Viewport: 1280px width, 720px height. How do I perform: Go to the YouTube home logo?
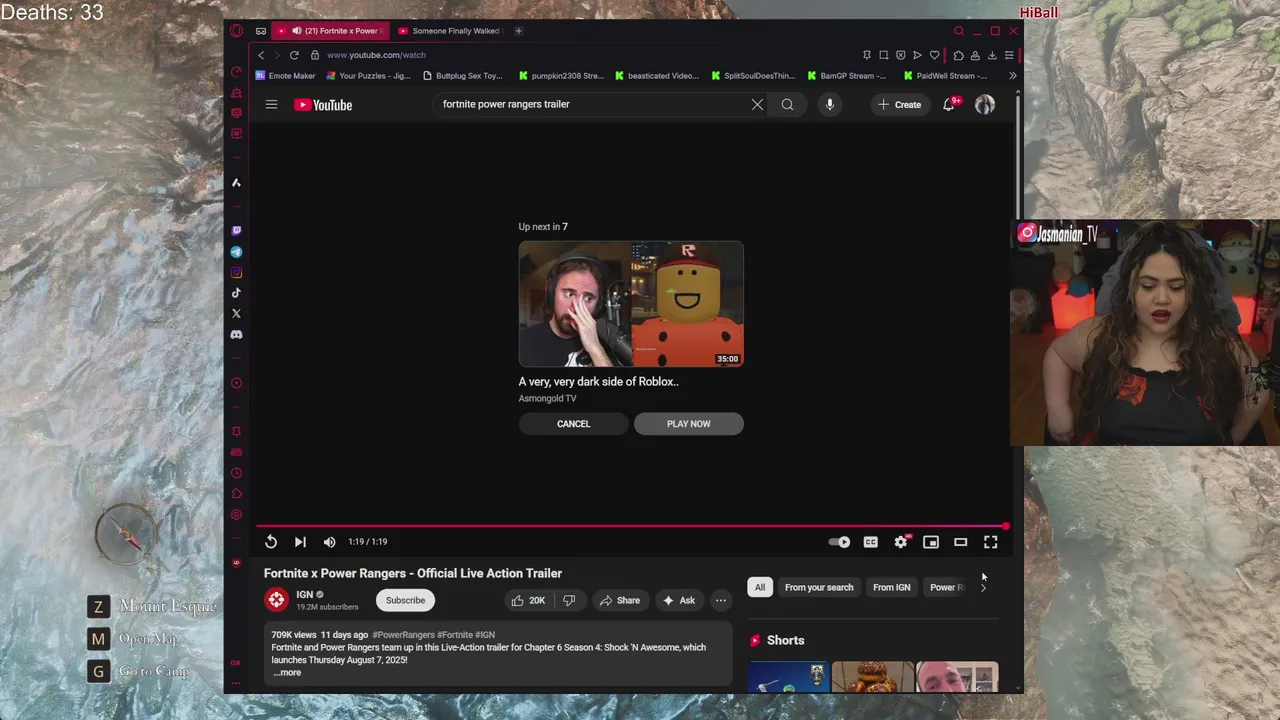[323, 105]
